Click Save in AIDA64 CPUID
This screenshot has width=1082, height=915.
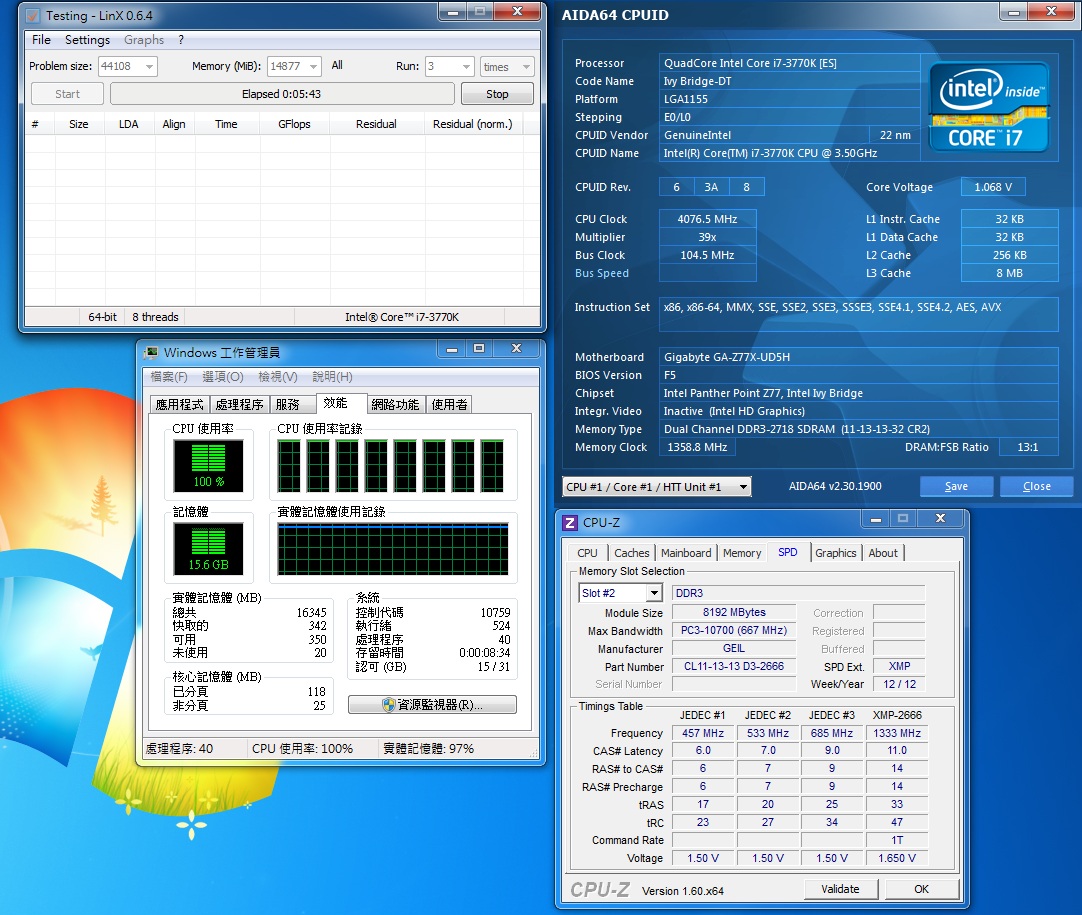(x=956, y=486)
